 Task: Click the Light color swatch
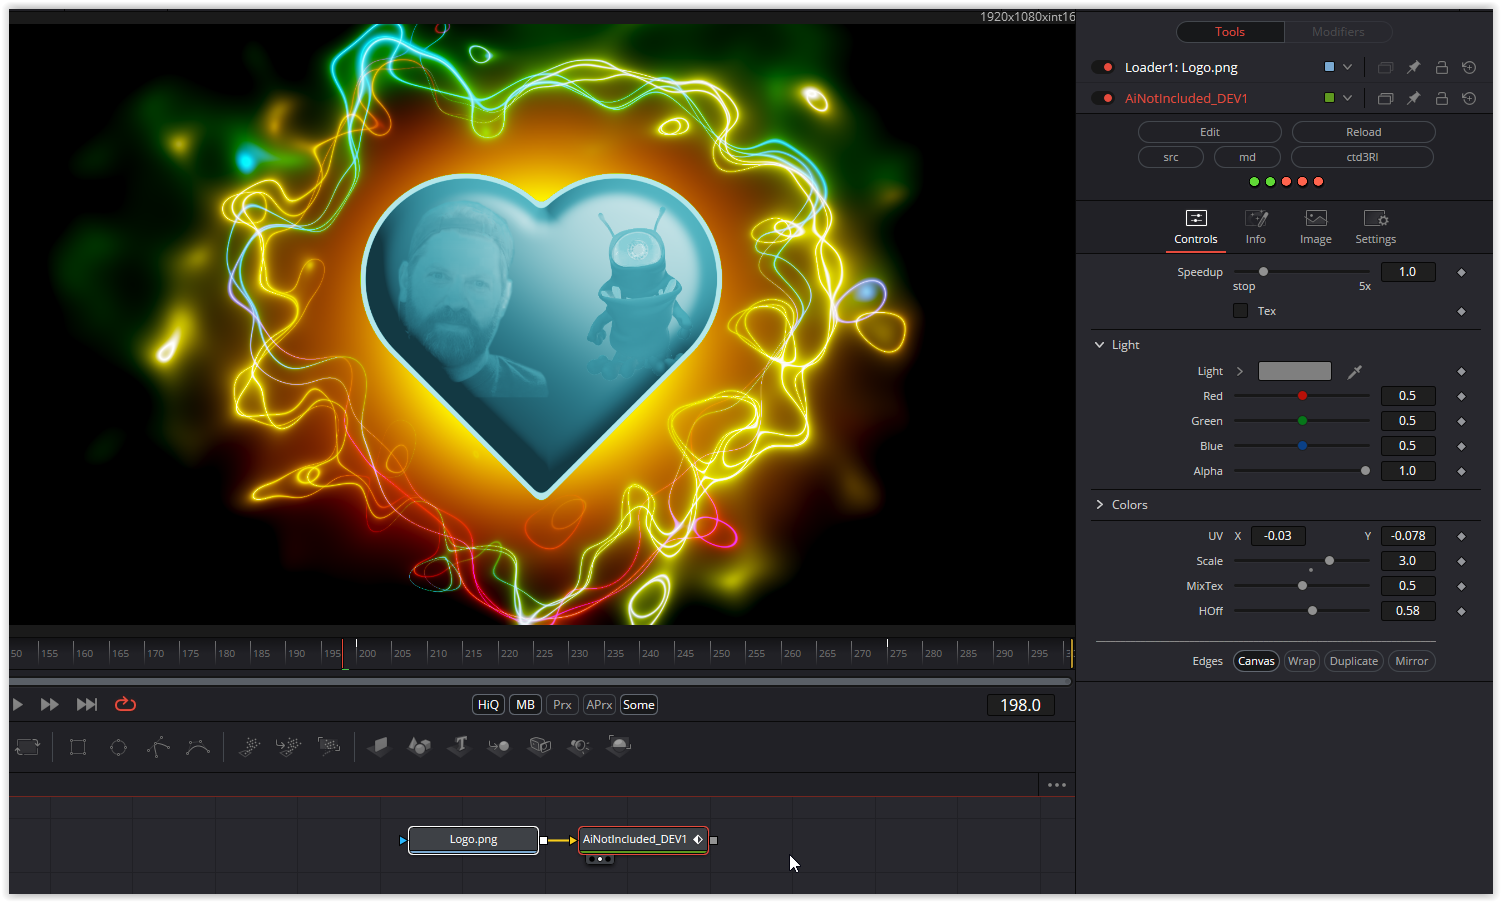point(1294,371)
